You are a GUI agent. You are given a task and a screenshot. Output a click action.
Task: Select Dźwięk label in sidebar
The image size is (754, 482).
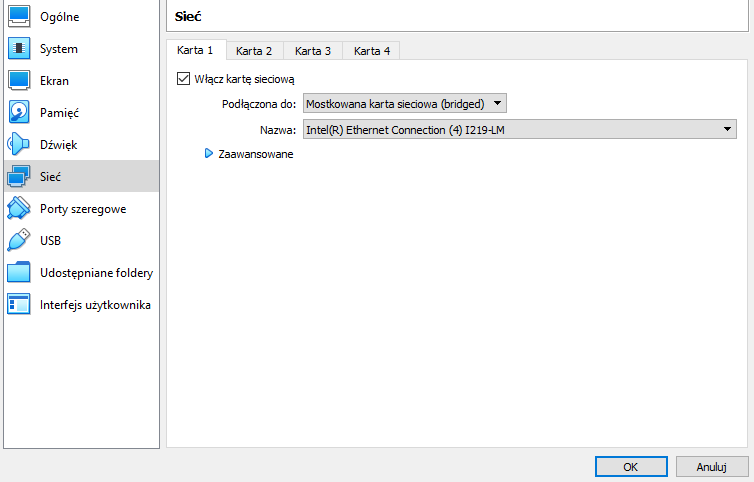(59, 145)
